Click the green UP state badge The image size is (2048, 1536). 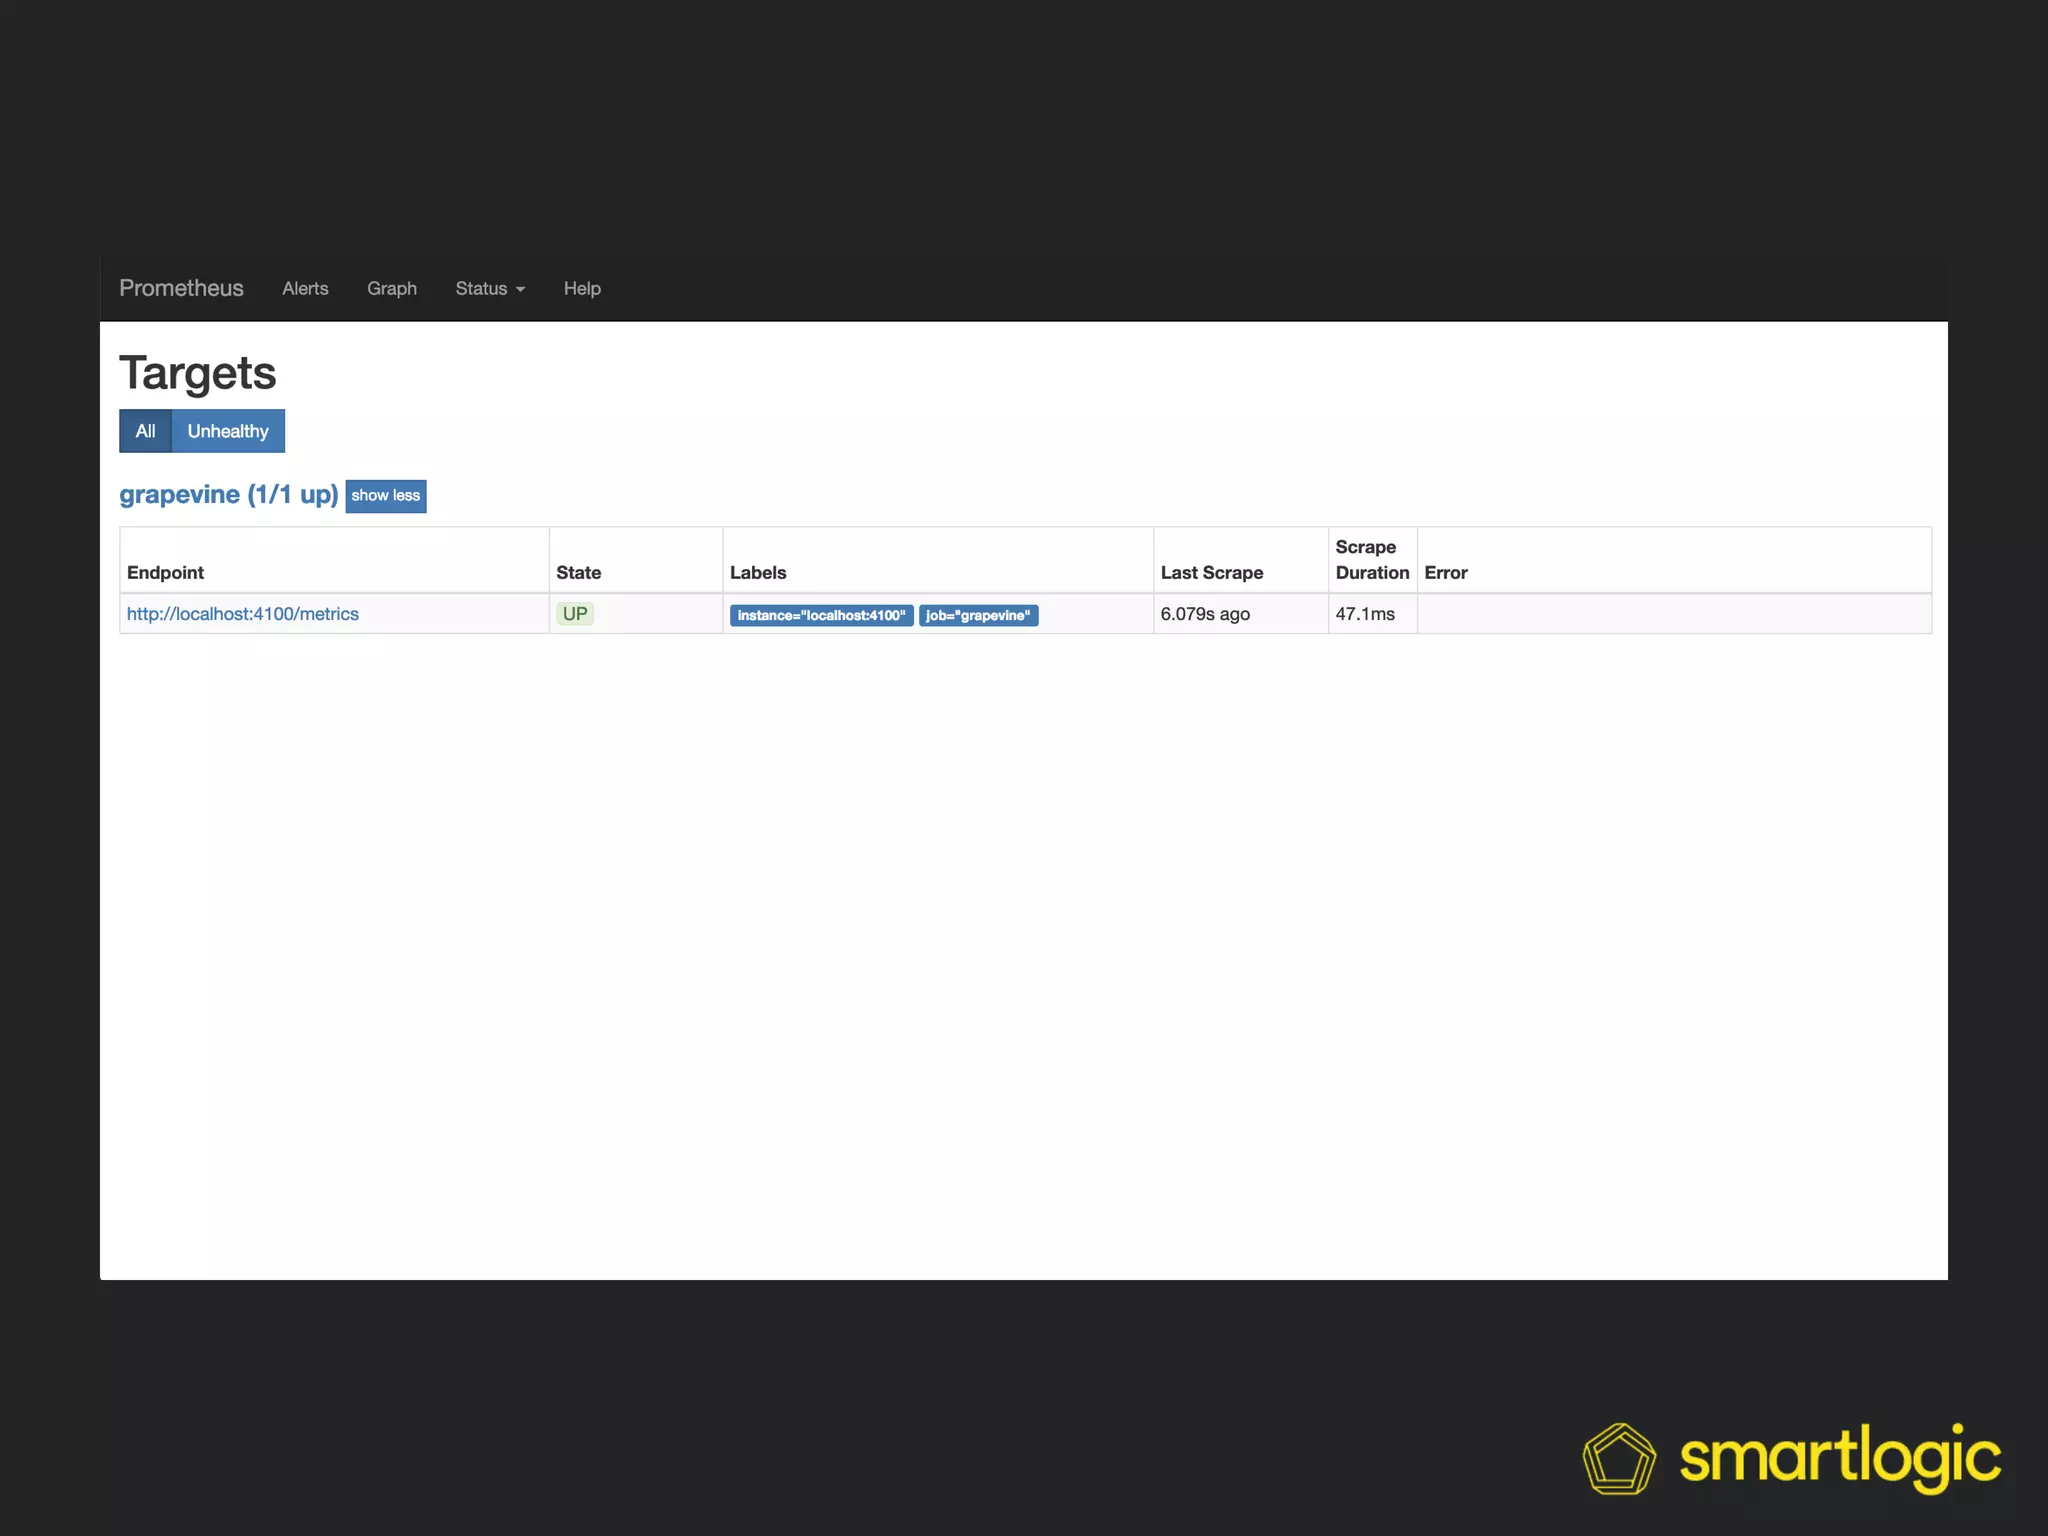(x=575, y=614)
